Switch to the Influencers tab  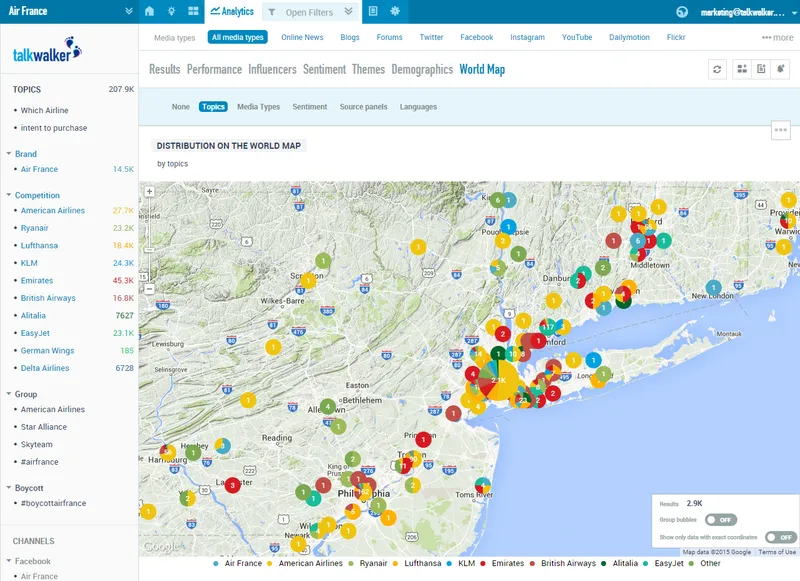[x=272, y=69]
